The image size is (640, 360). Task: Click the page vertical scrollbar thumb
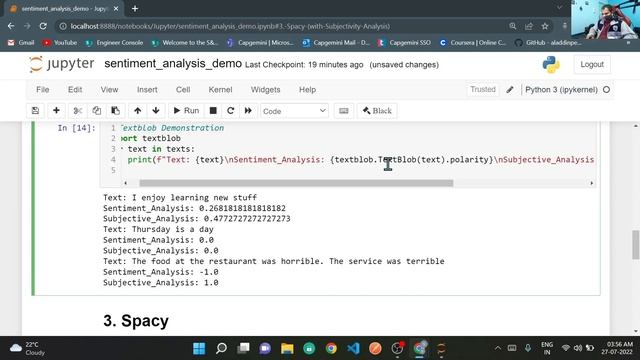(x=636, y=244)
